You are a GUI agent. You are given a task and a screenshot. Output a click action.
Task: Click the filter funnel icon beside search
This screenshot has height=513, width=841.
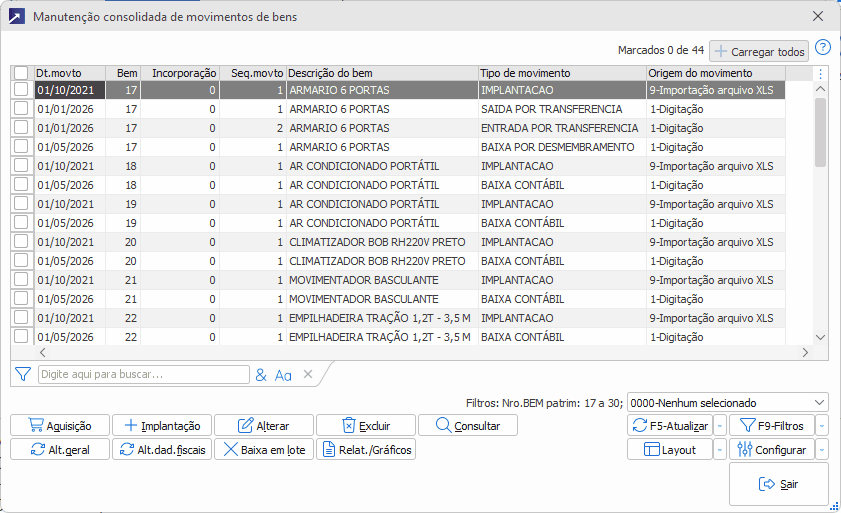23,374
